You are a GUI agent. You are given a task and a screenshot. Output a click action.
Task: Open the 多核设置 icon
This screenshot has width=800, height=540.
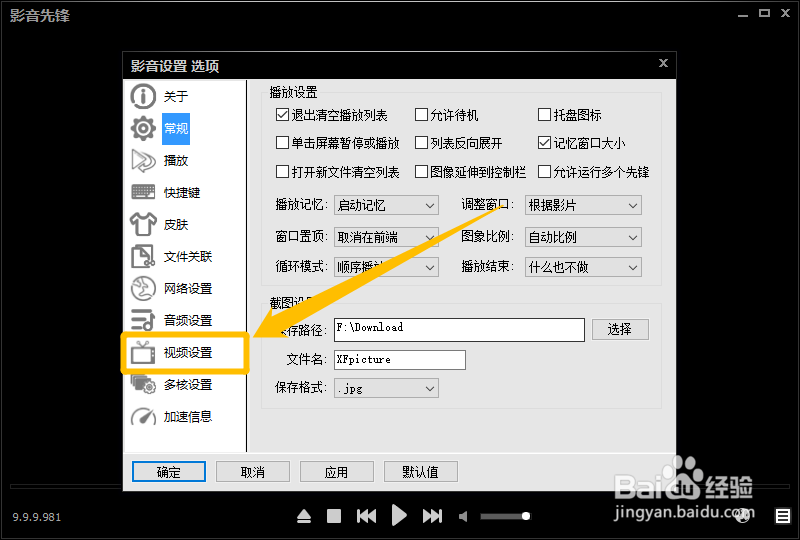[x=143, y=384]
